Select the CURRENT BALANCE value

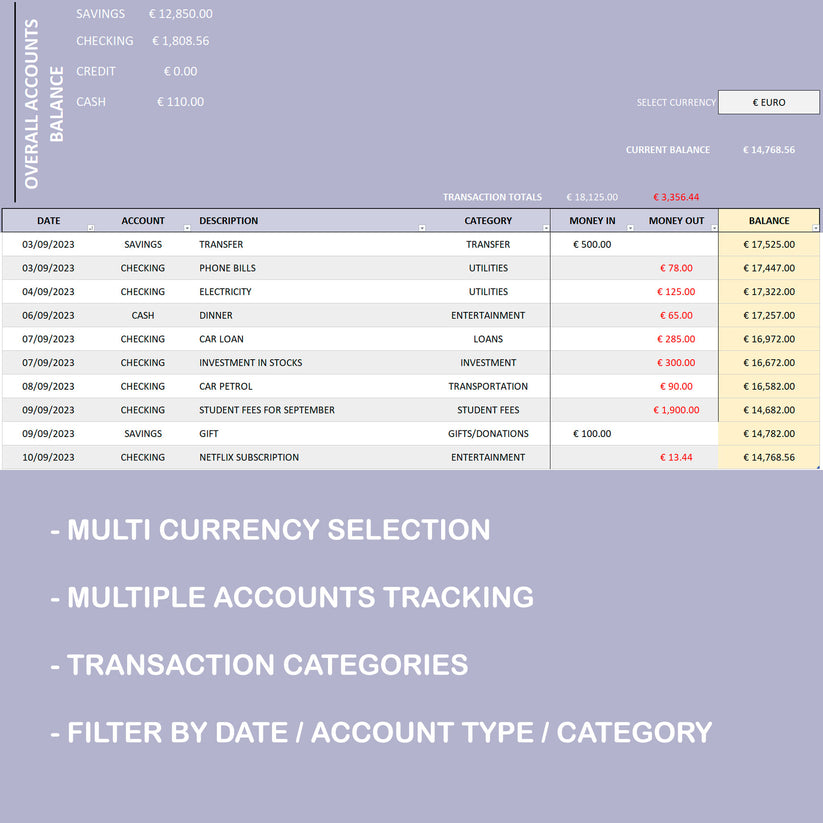coord(769,149)
